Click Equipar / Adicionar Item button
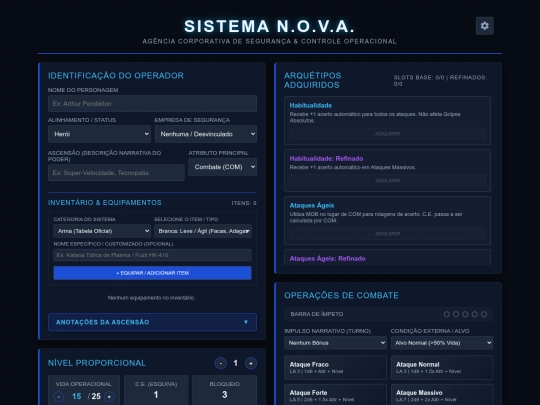This screenshot has height=405, width=540. click(x=152, y=273)
